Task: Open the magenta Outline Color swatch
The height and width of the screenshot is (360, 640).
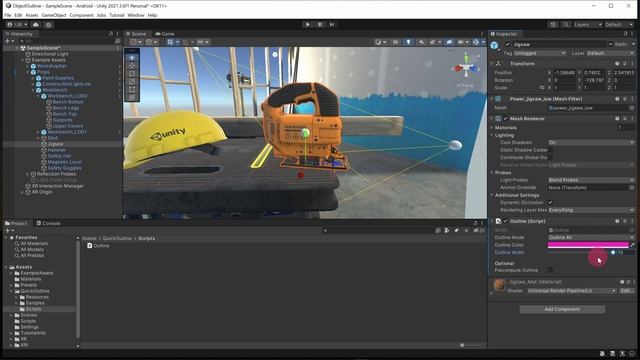Action: point(588,245)
